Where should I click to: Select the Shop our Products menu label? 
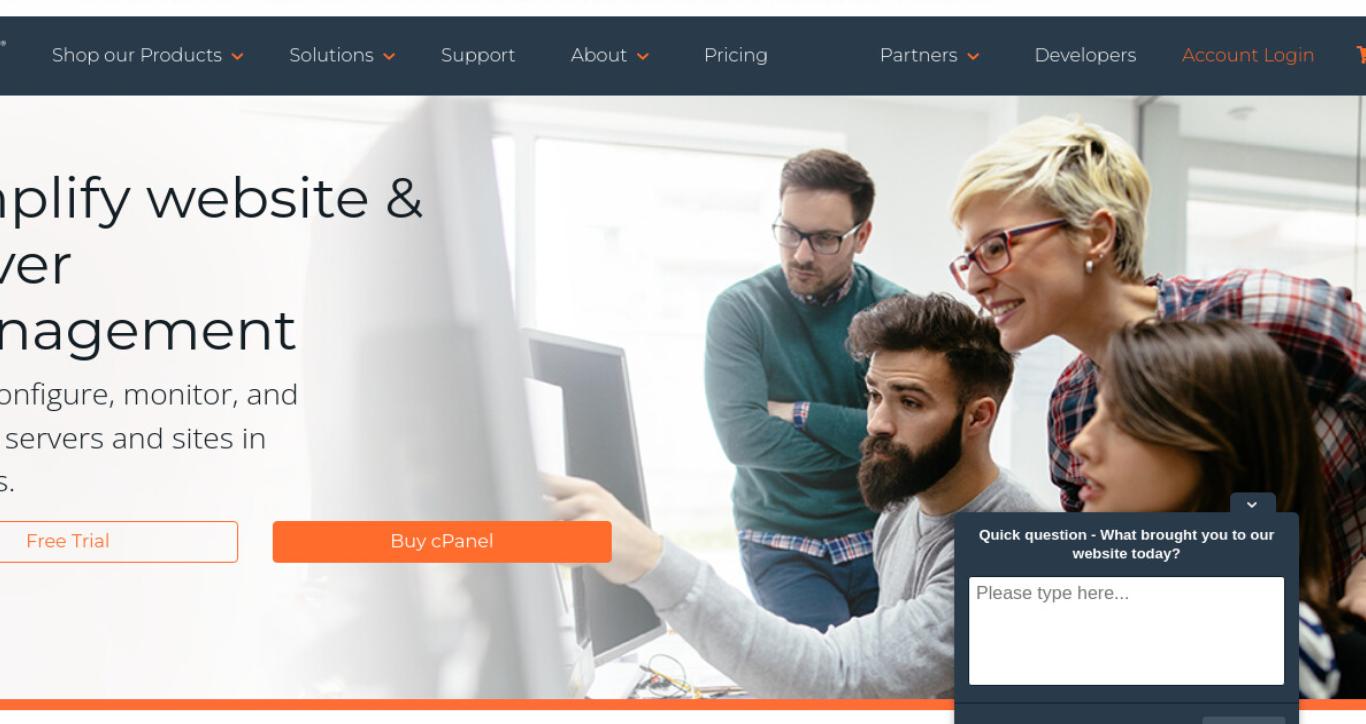[x=137, y=55]
